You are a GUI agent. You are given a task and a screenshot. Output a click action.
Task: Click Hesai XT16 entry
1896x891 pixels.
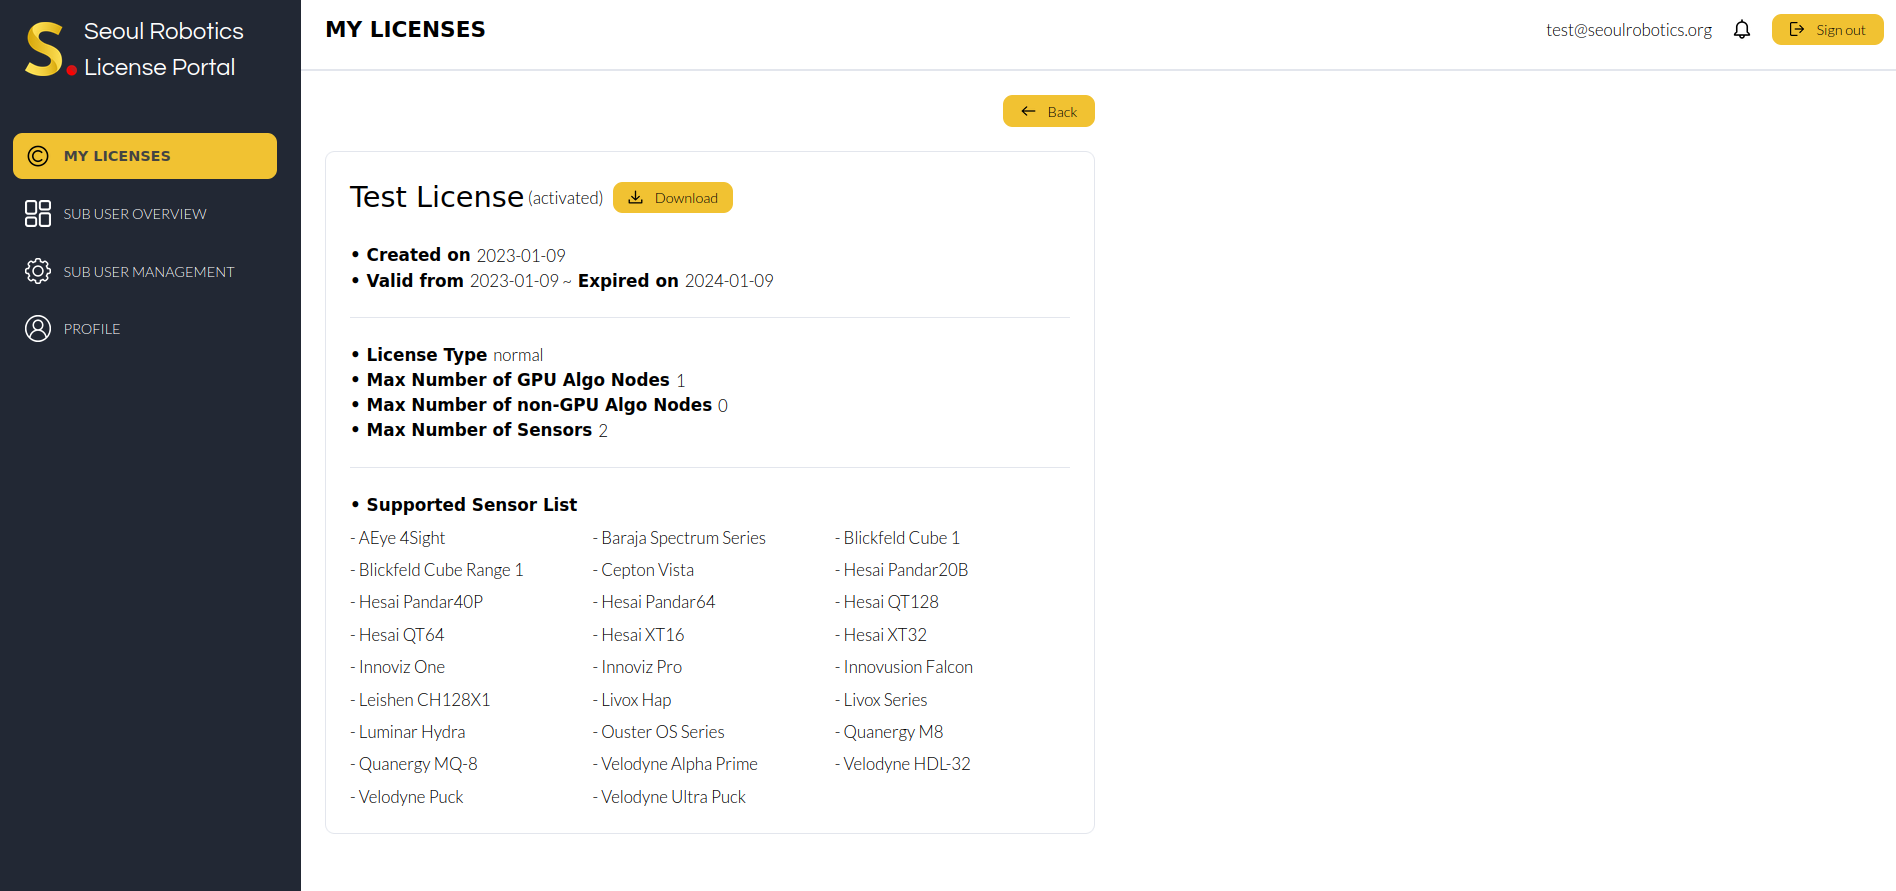[x=639, y=635]
